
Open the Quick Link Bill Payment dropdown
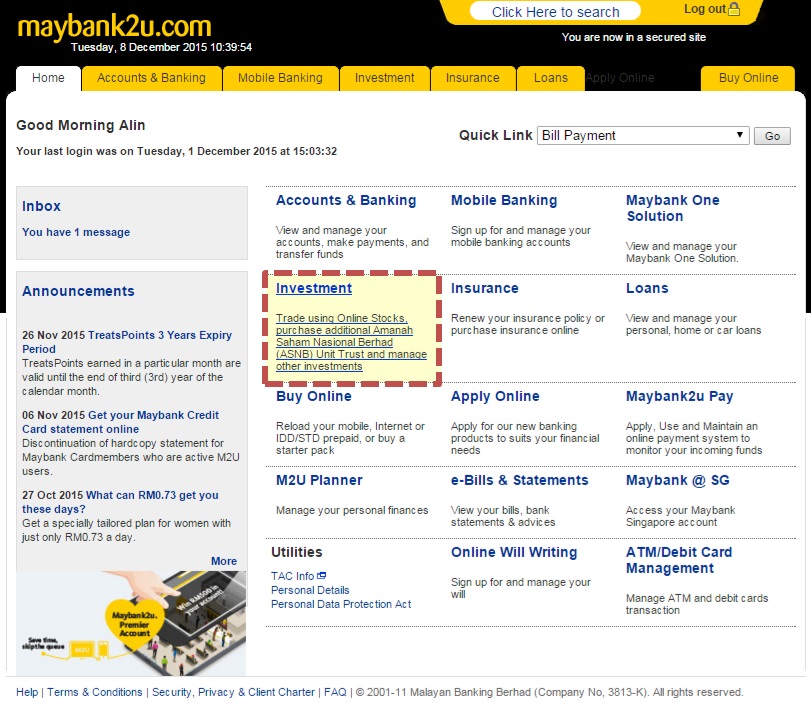click(643, 136)
